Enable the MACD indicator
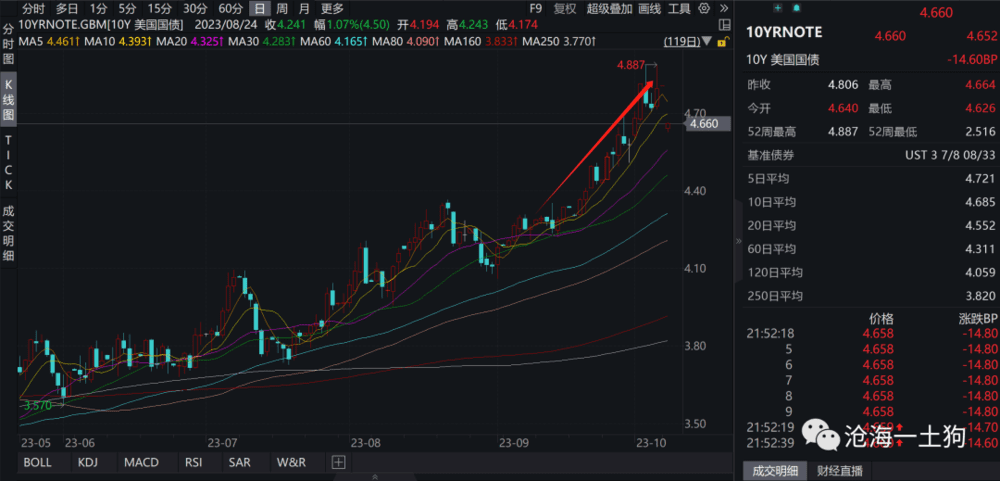 (x=142, y=462)
